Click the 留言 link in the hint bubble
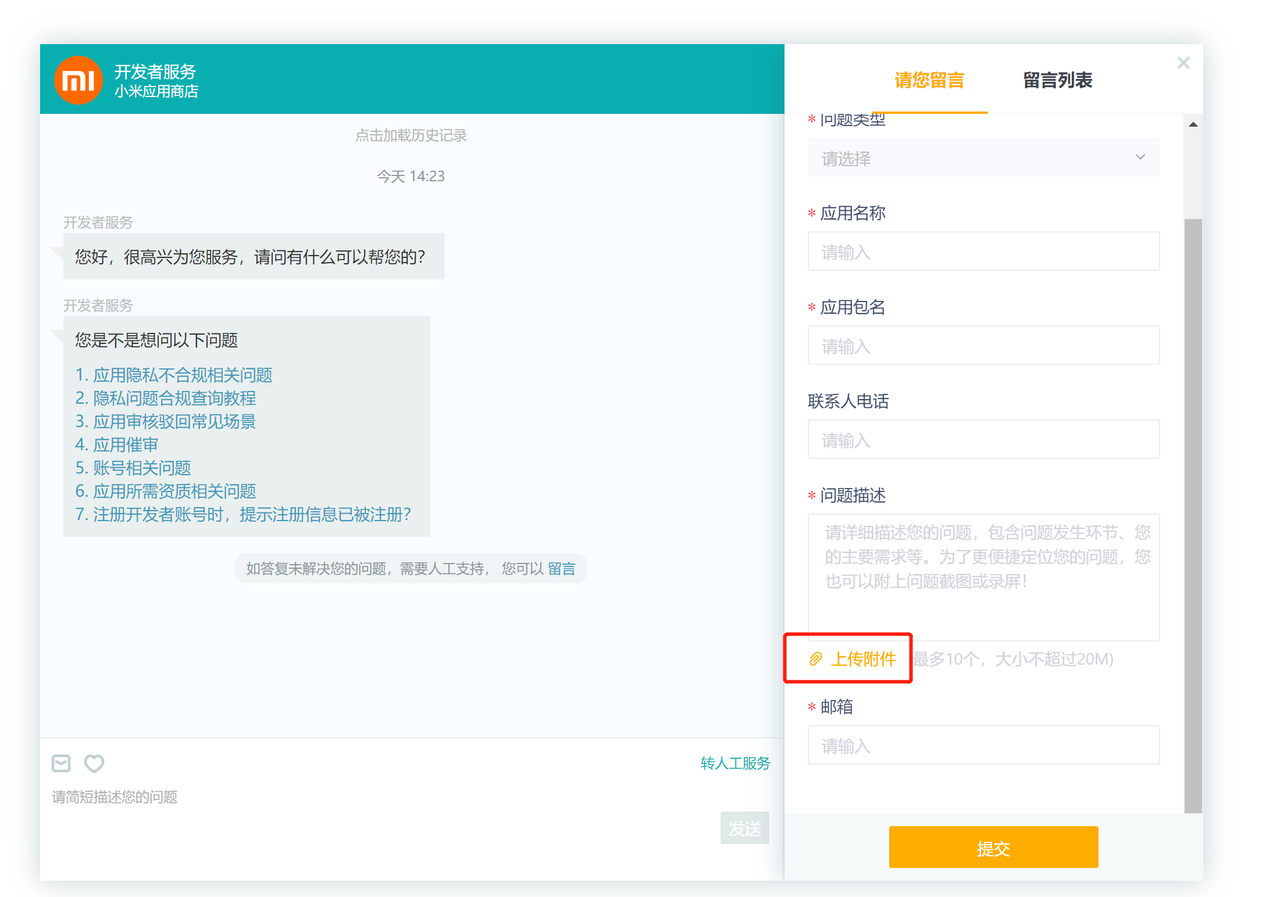The image size is (1280, 897). (562, 568)
